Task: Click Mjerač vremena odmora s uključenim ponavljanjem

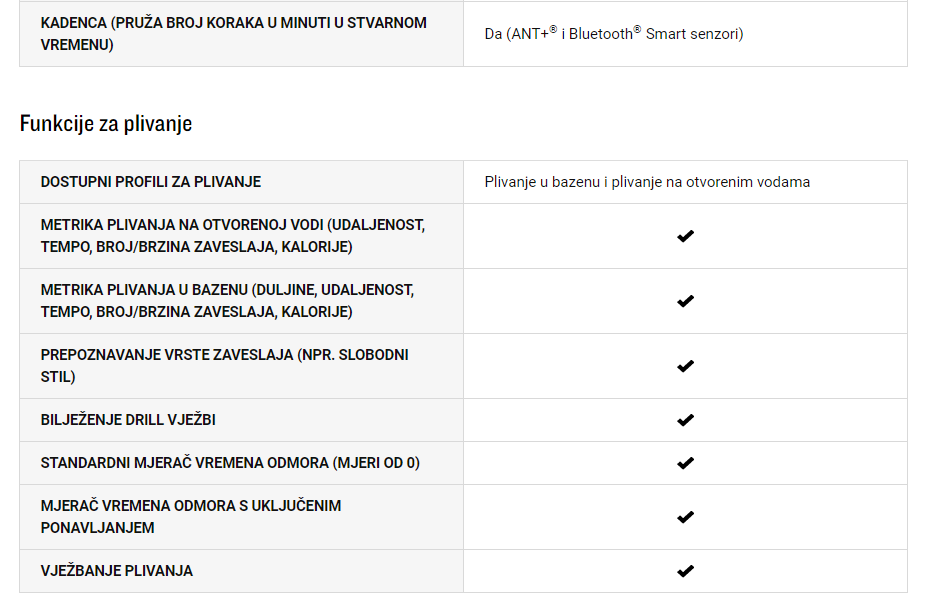Action: point(191,517)
